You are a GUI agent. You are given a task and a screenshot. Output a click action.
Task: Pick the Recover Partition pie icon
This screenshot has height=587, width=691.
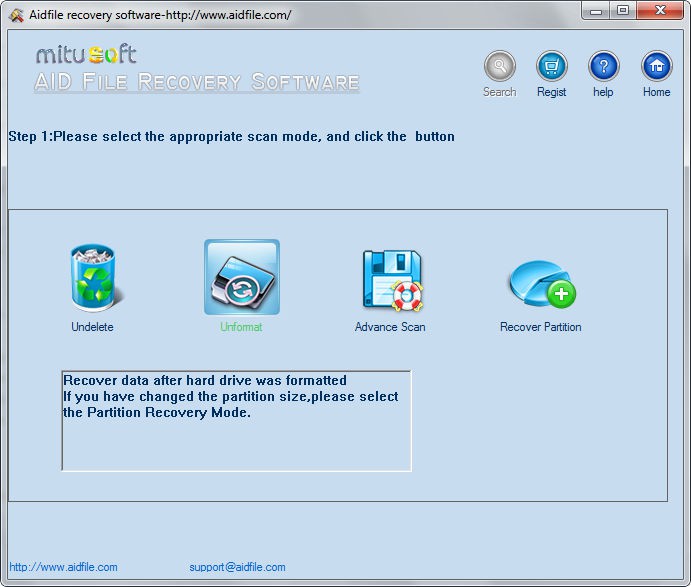[x=542, y=284]
